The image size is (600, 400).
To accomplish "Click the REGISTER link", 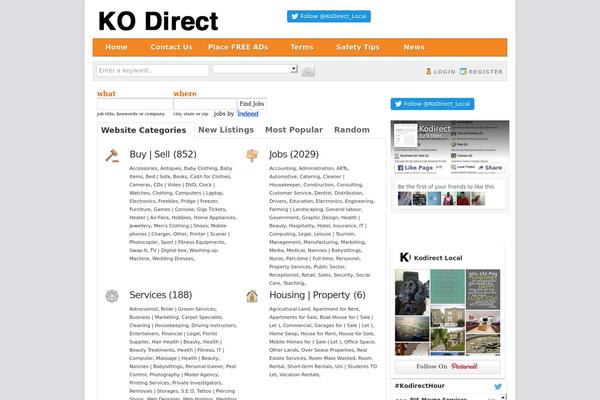I will point(486,72).
